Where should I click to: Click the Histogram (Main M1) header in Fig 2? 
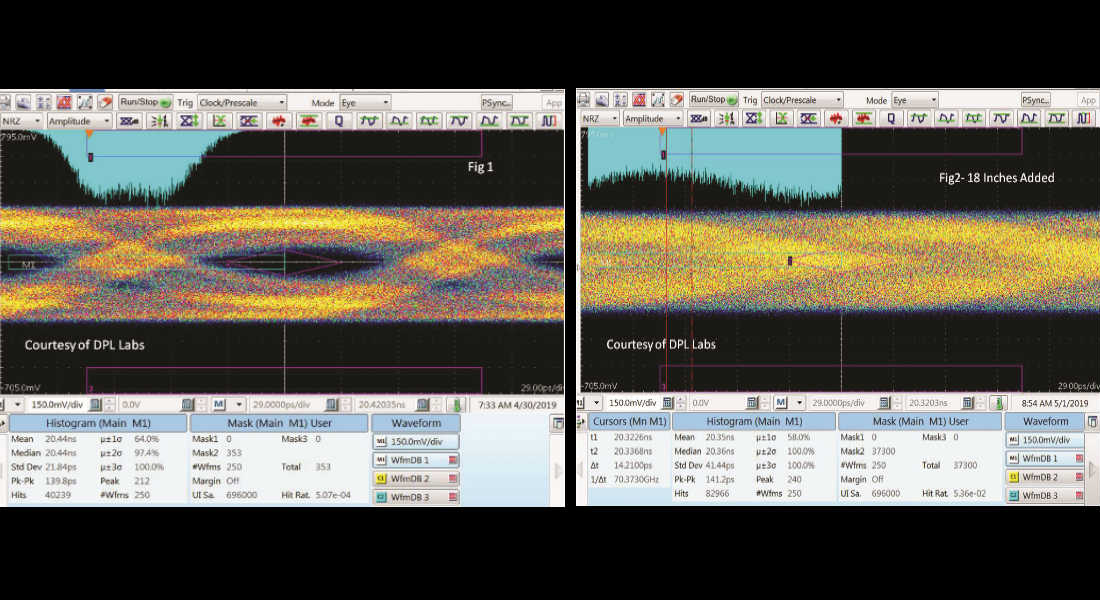point(754,421)
